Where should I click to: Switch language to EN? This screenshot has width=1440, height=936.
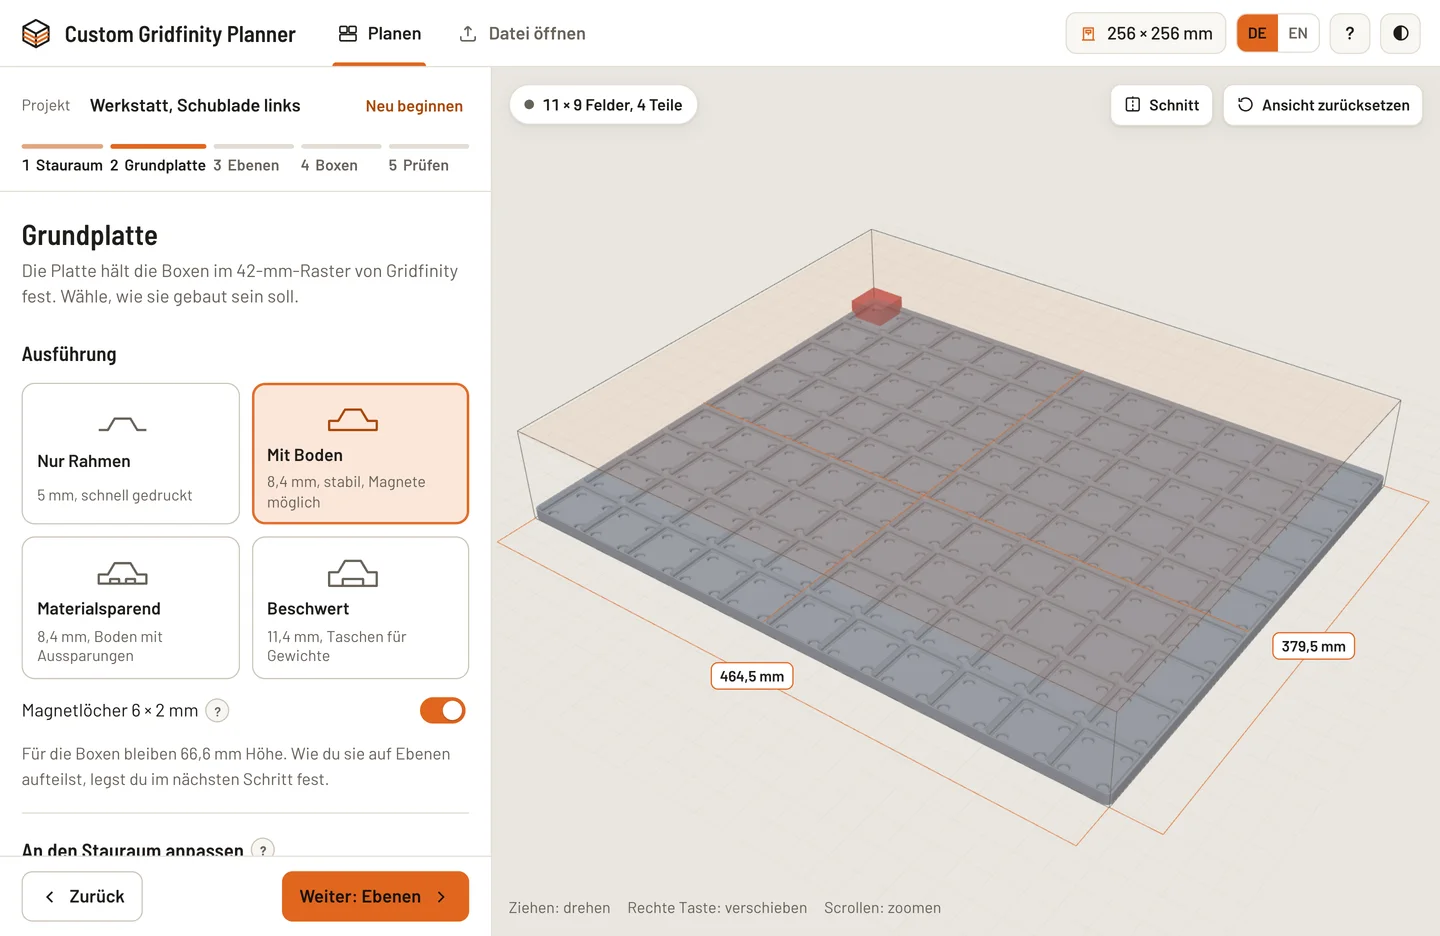[x=1298, y=33]
